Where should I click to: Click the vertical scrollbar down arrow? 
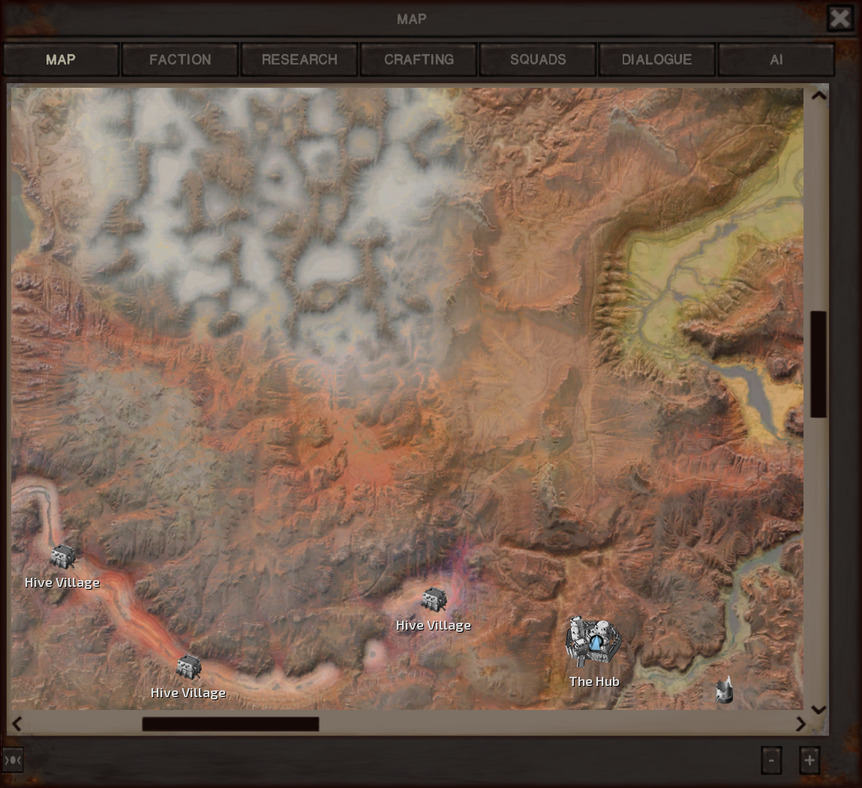[819, 710]
